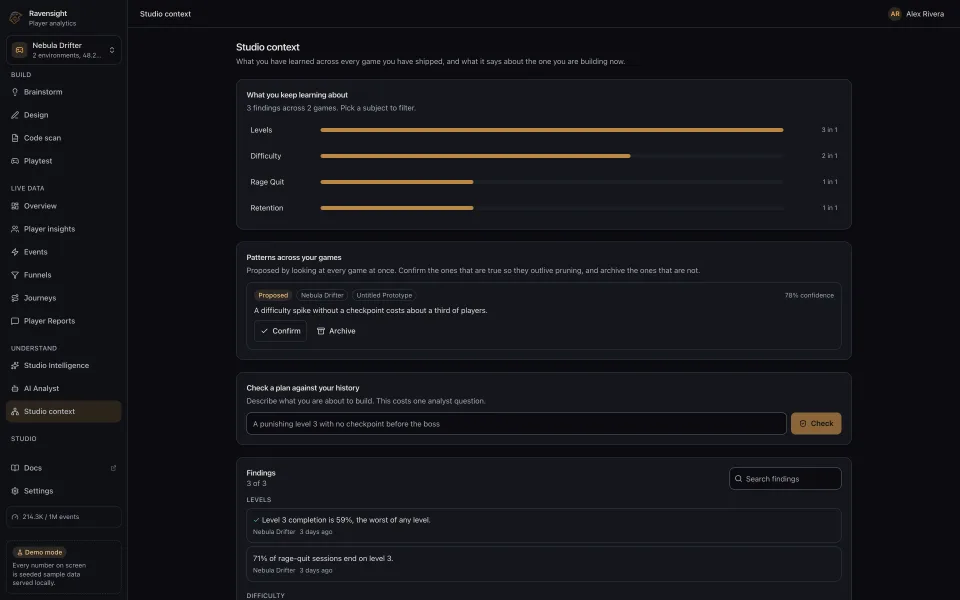The height and width of the screenshot is (600, 960).
Task: Click the magnifier icon in Search findings
Action: tap(738, 479)
